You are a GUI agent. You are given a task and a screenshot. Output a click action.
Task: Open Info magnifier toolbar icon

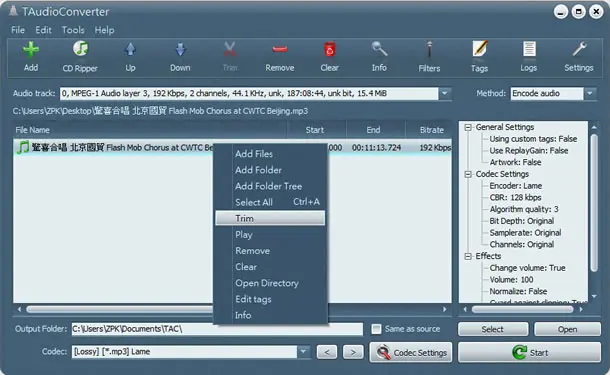379,49
